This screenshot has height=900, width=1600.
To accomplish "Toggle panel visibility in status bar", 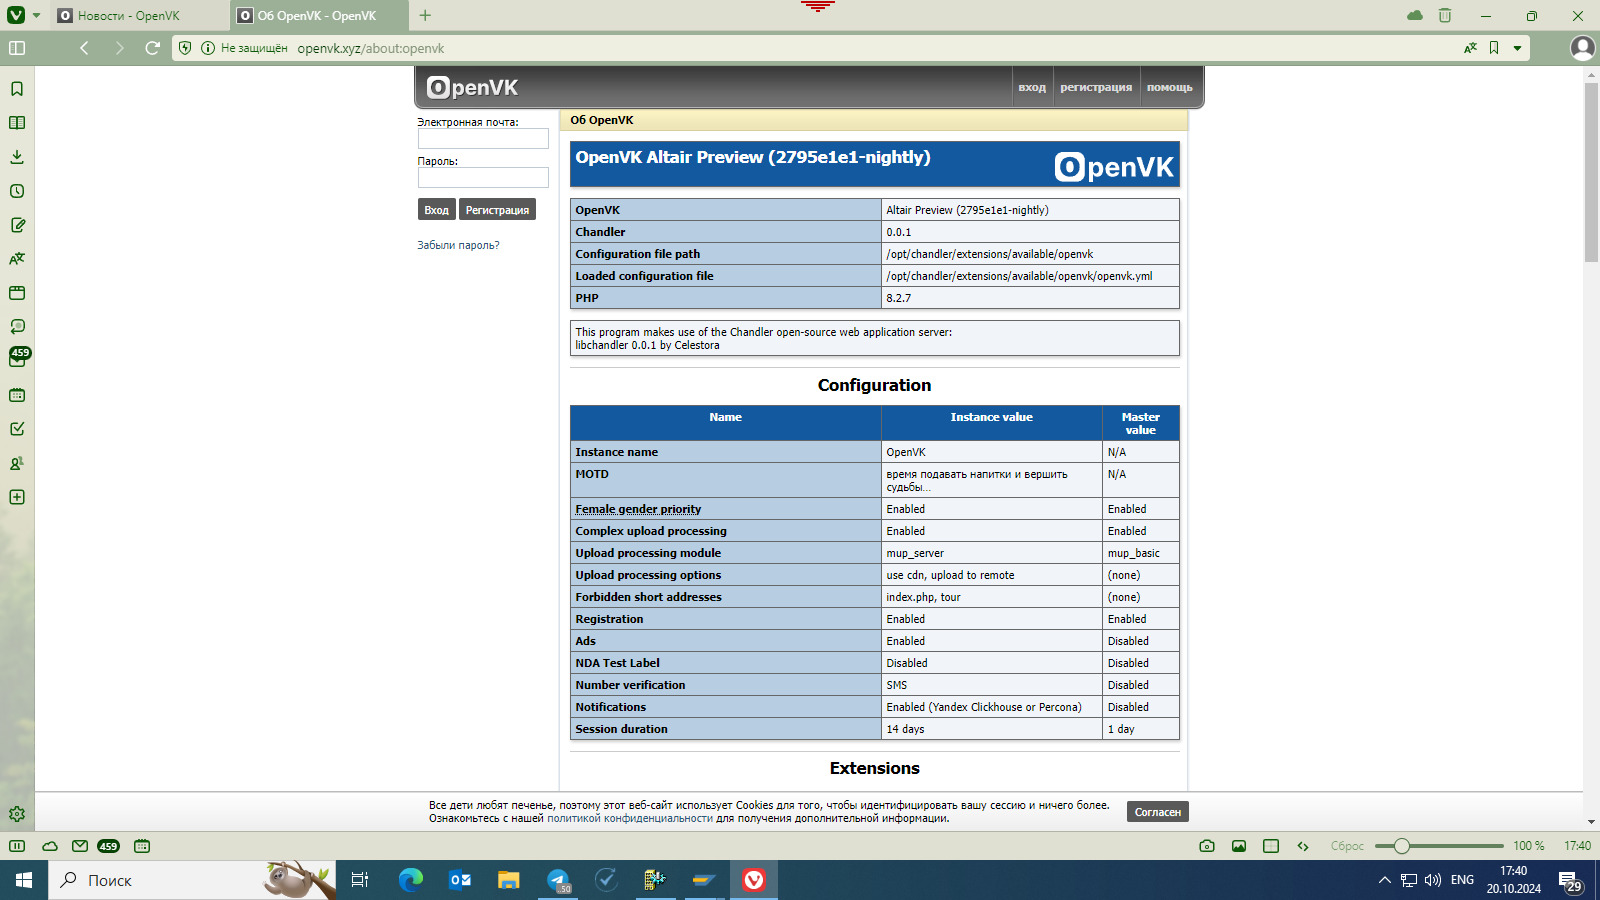I will click(17, 846).
